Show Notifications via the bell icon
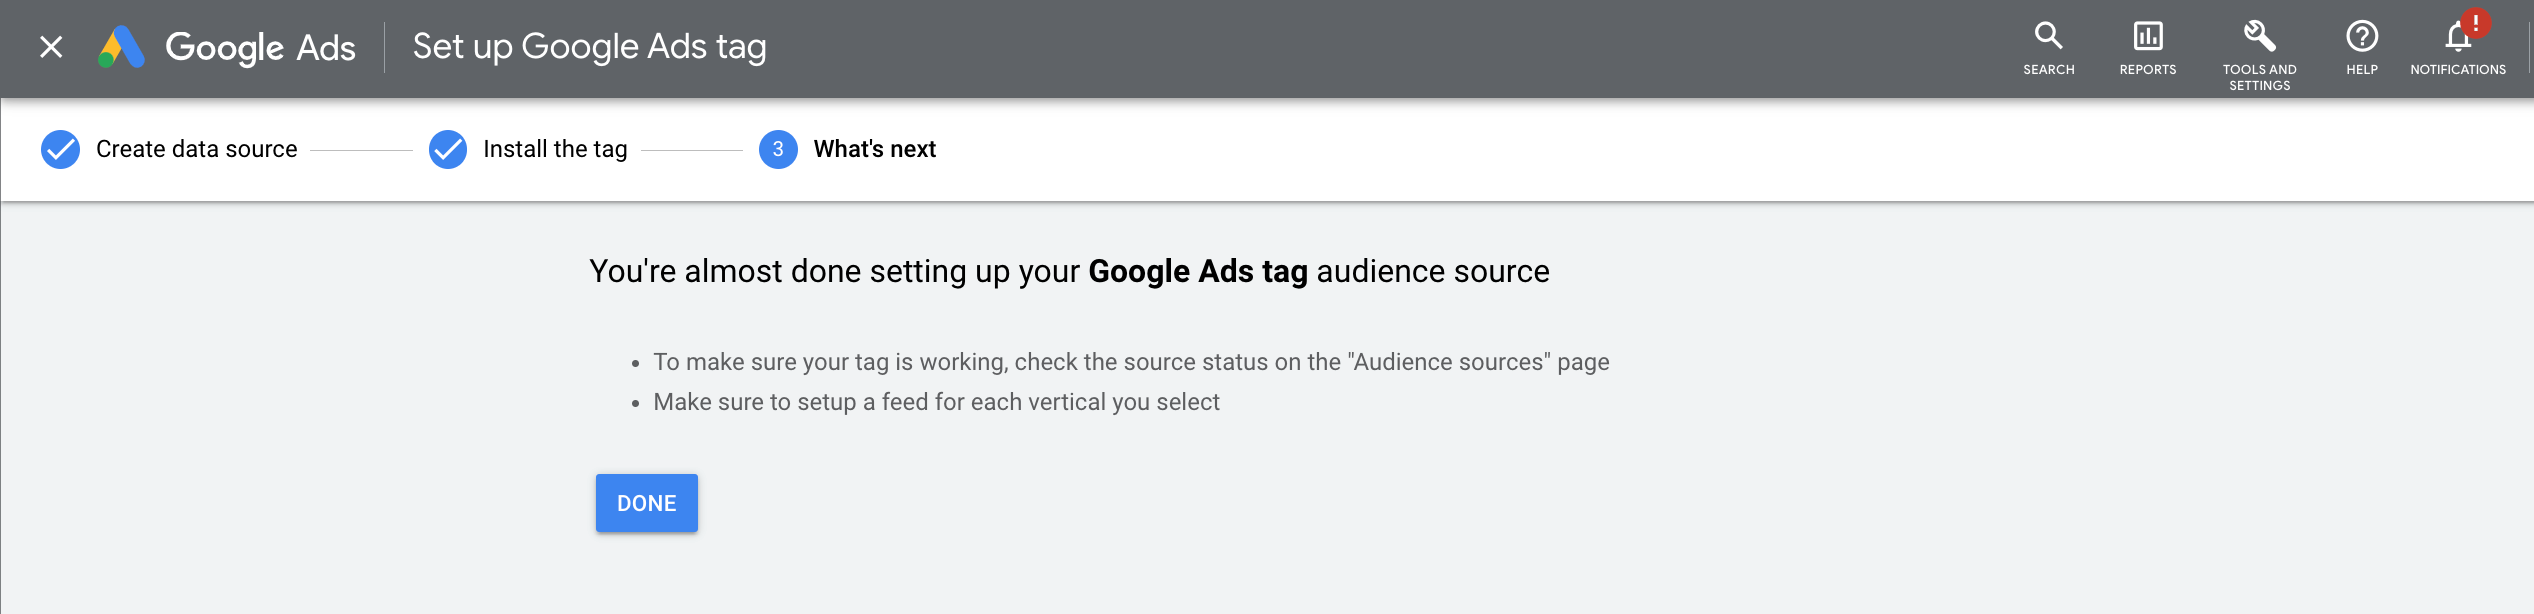 tap(2455, 39)
